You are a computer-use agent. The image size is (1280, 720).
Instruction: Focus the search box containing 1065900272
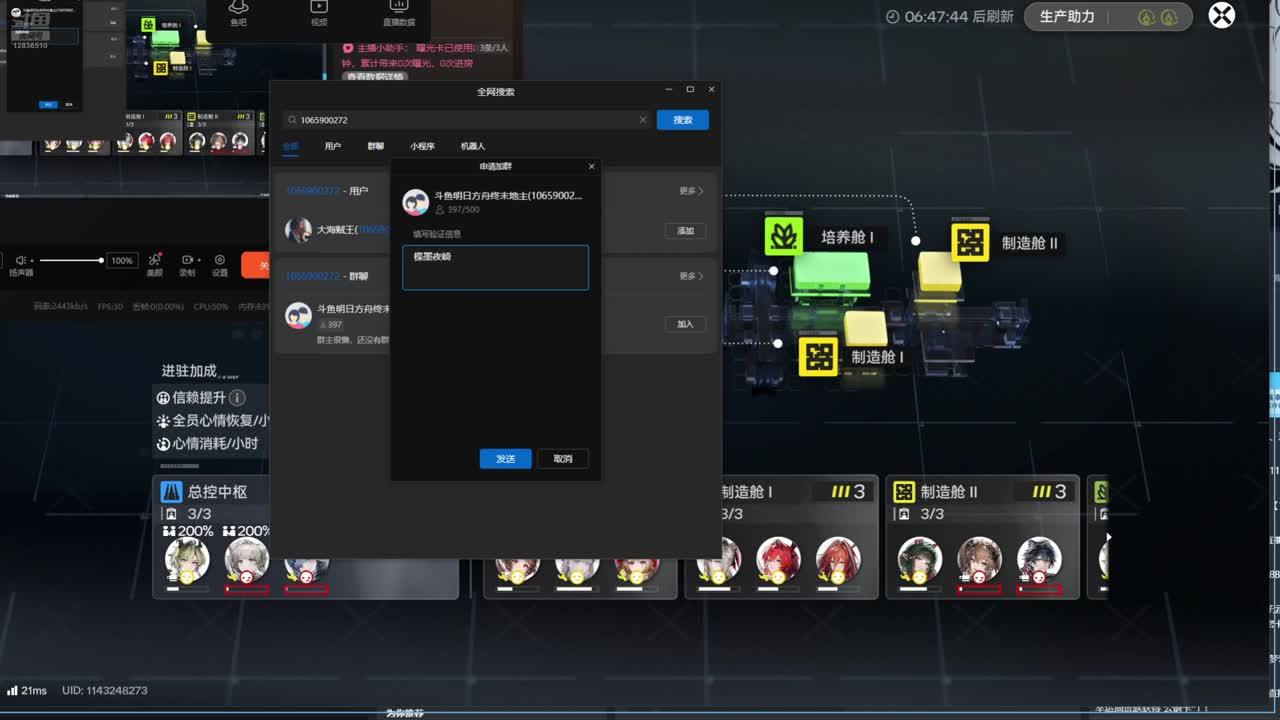(466, 120)
